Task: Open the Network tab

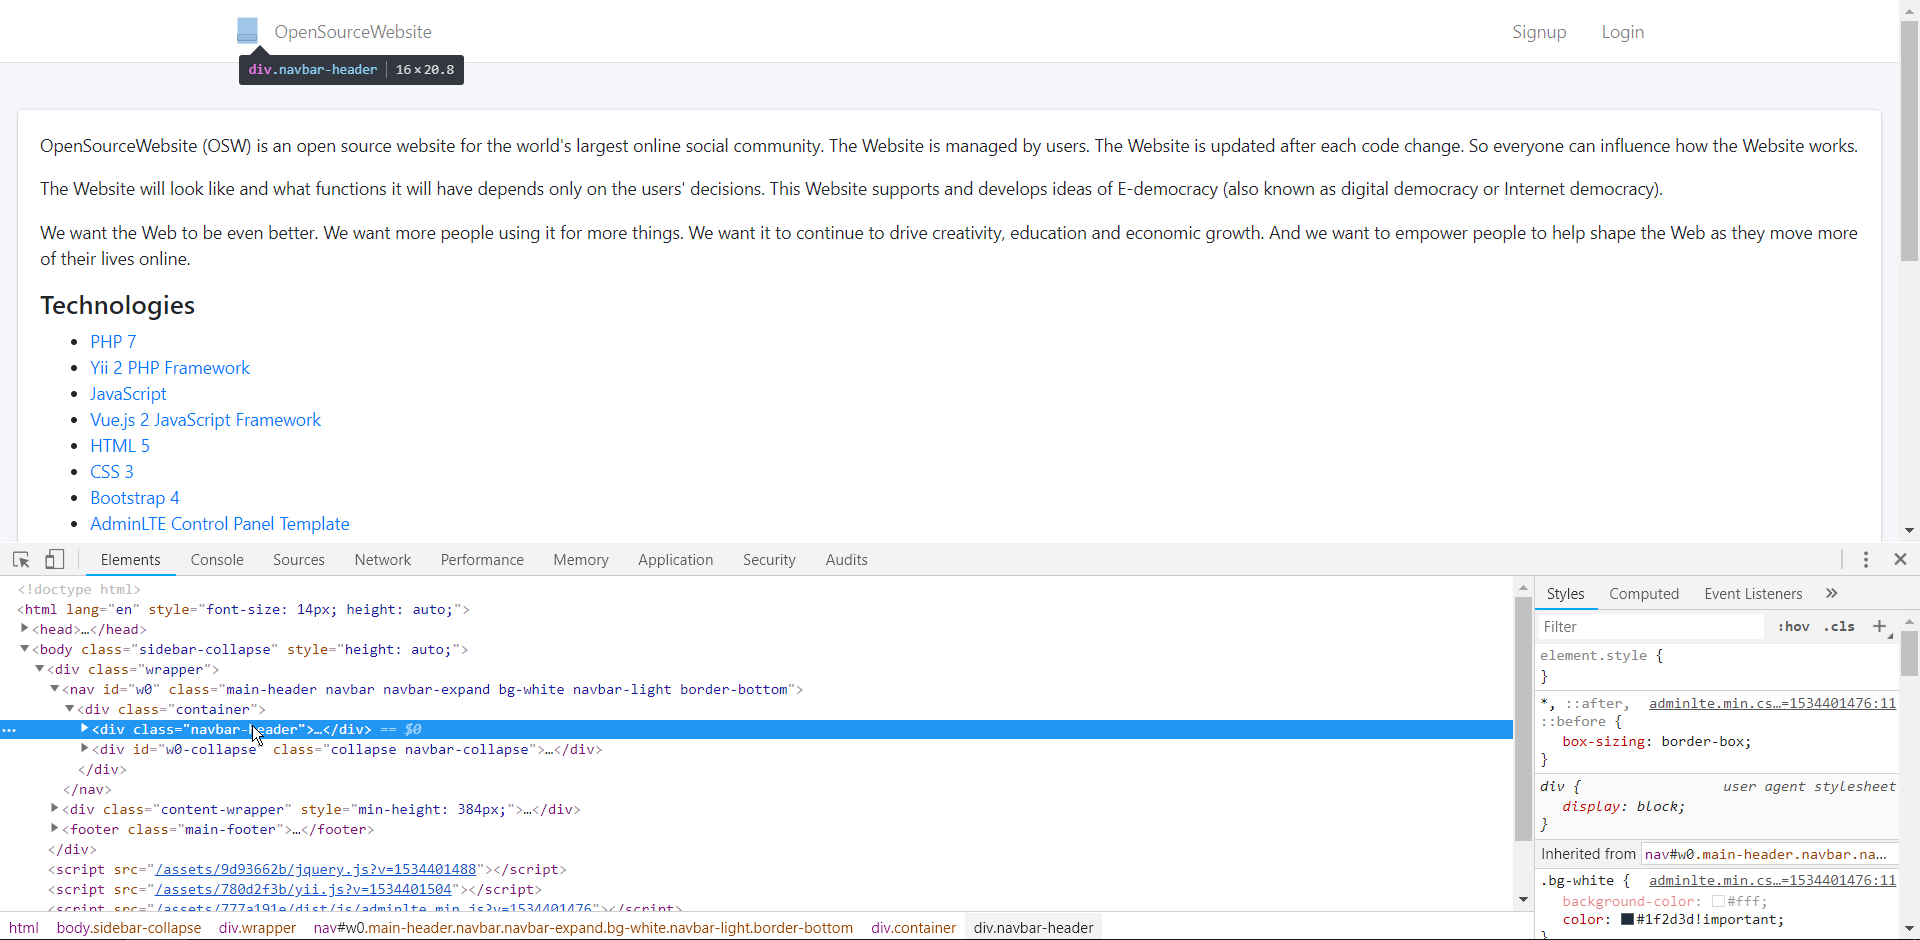Action: 383,560
